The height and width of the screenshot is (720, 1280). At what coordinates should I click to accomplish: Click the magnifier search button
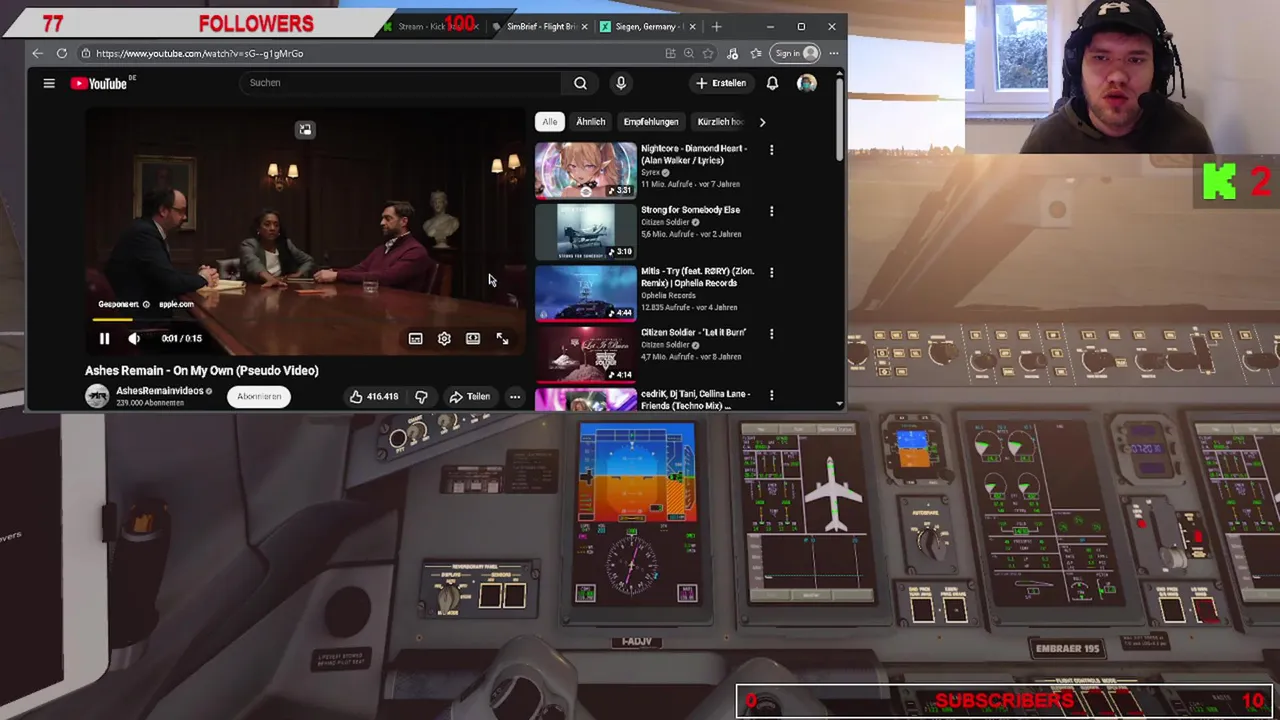pos(580,83)
